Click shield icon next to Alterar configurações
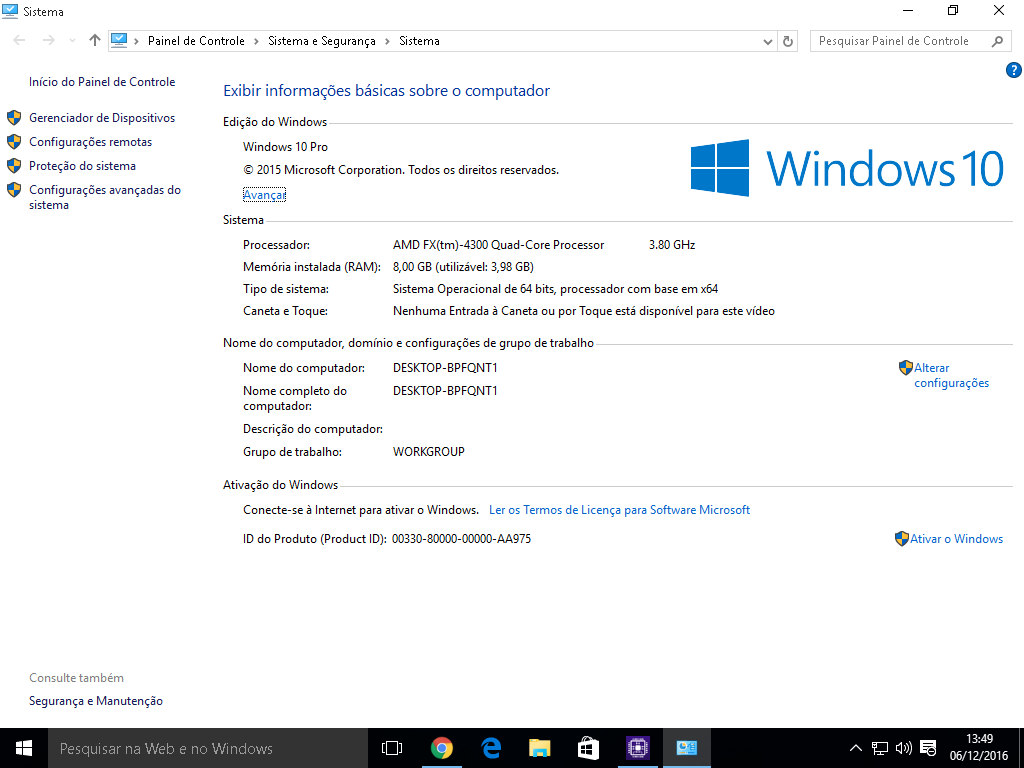Viewport: 1024px width, 768px height. coord(905,368)
